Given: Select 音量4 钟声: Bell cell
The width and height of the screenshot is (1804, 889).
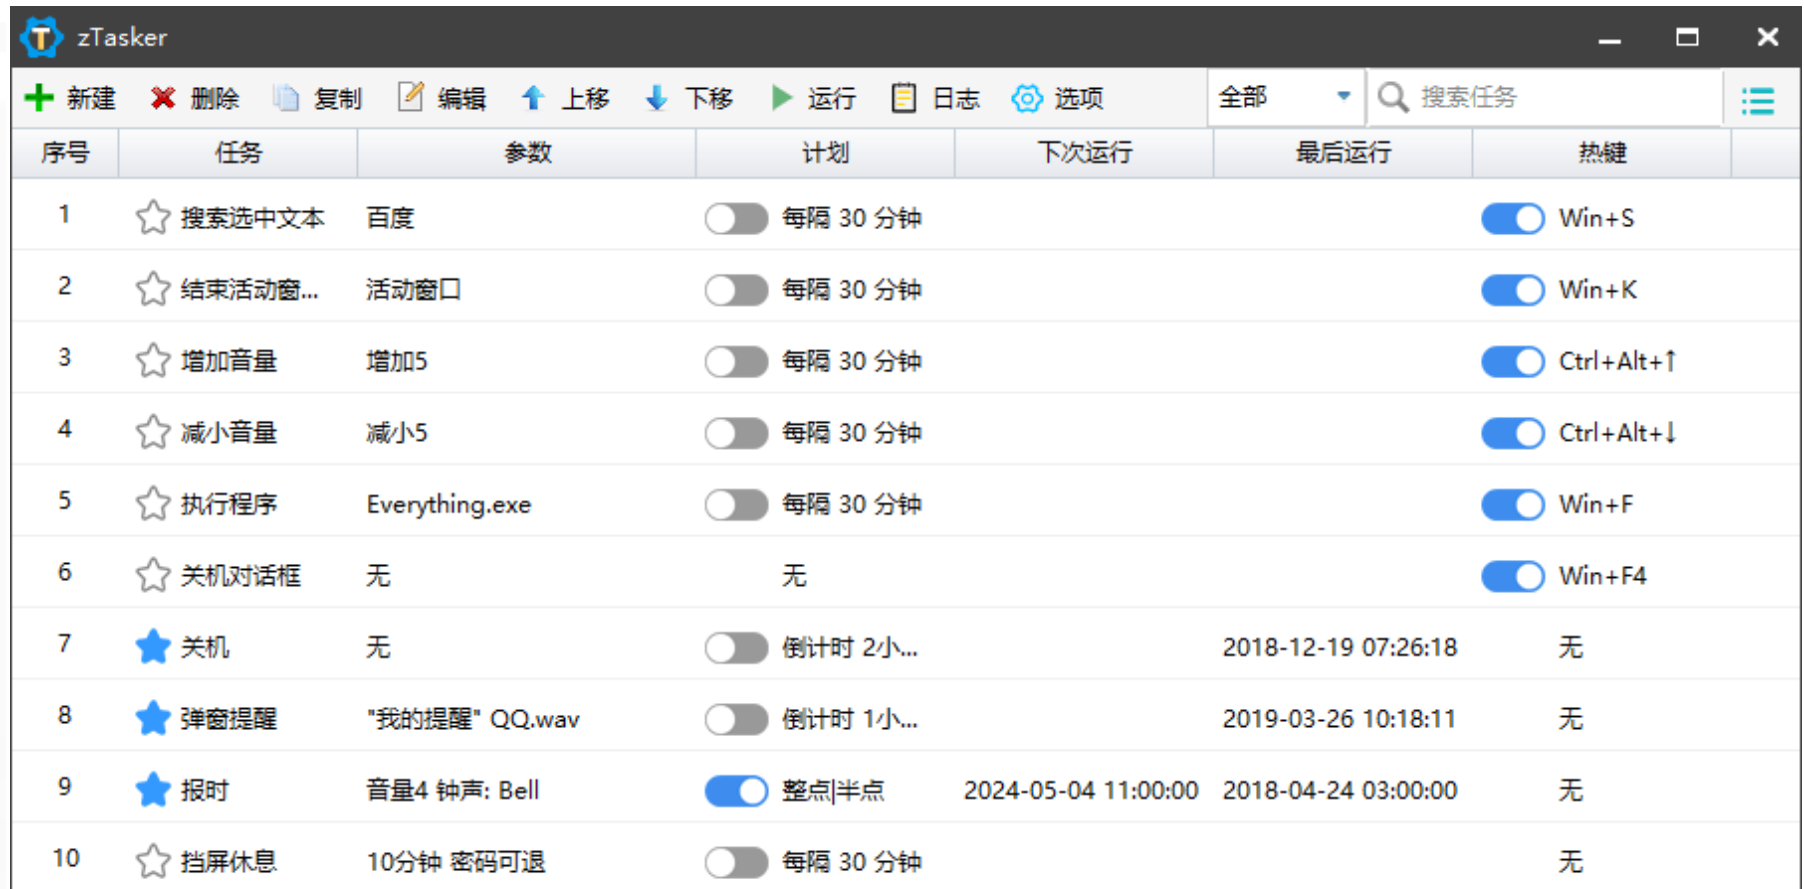Looking at the screenshot, I should pyautogui.click(x=453, y=791).
